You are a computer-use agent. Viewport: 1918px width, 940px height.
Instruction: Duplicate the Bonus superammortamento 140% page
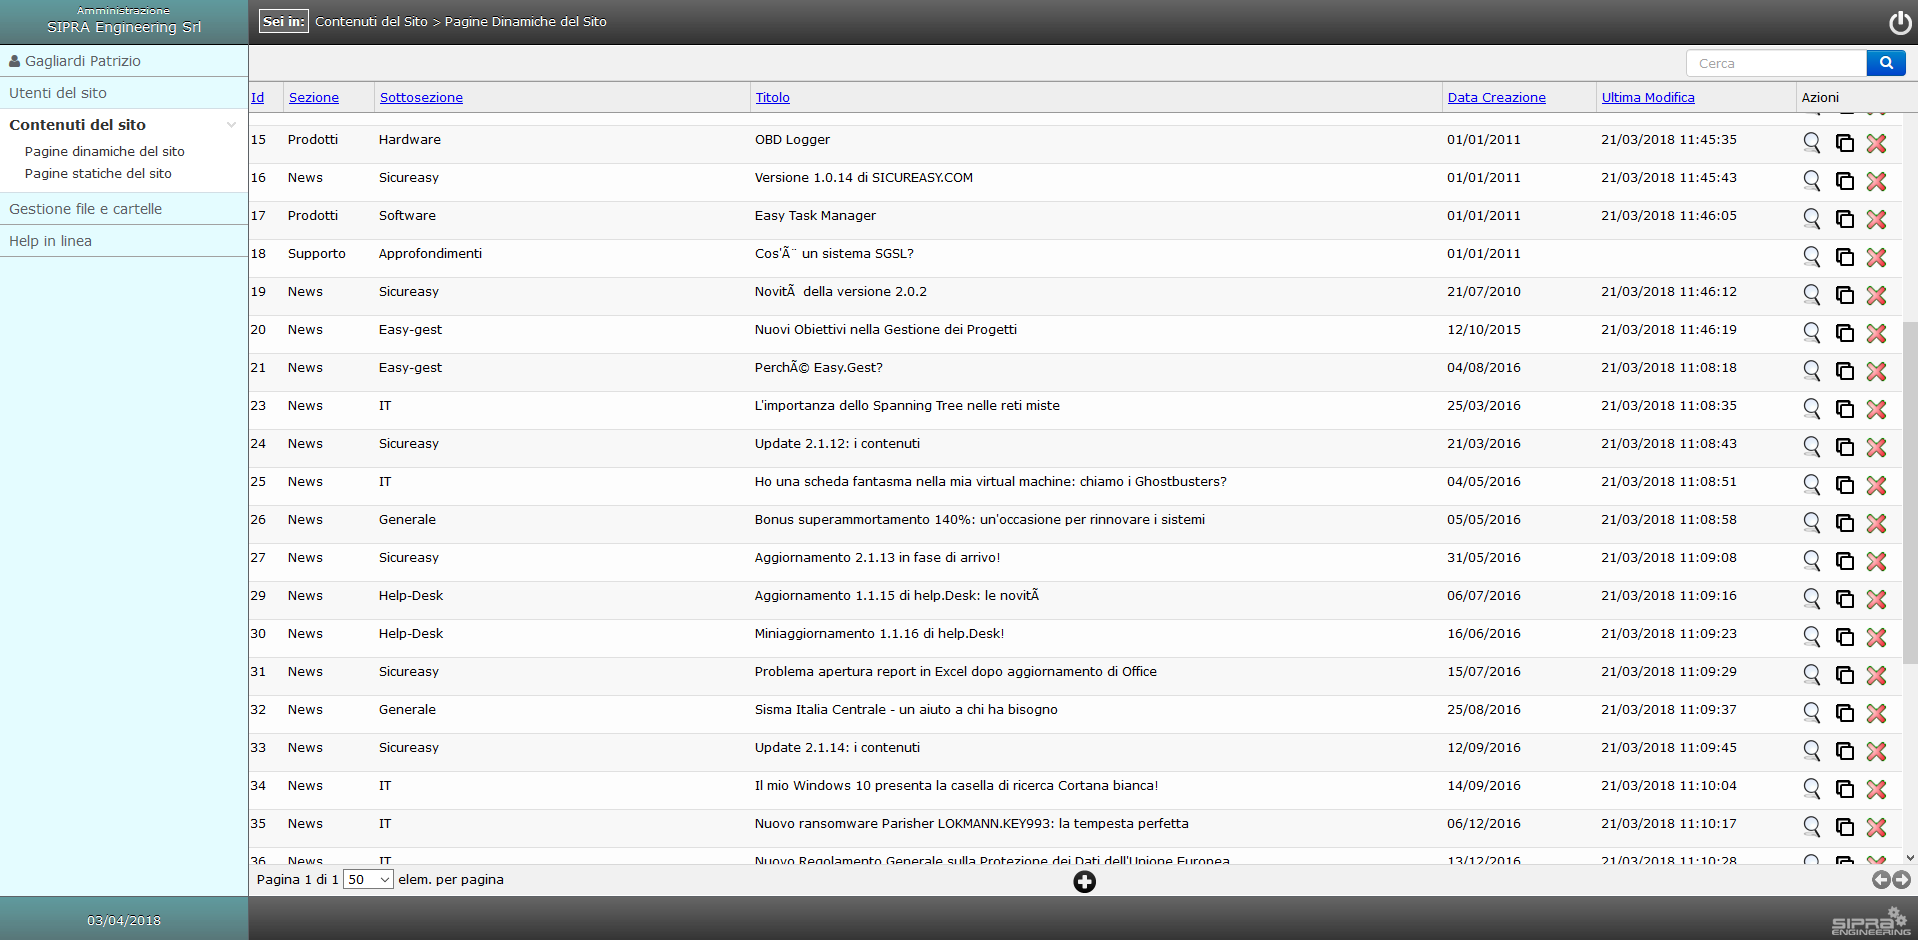click(1845, 523)
